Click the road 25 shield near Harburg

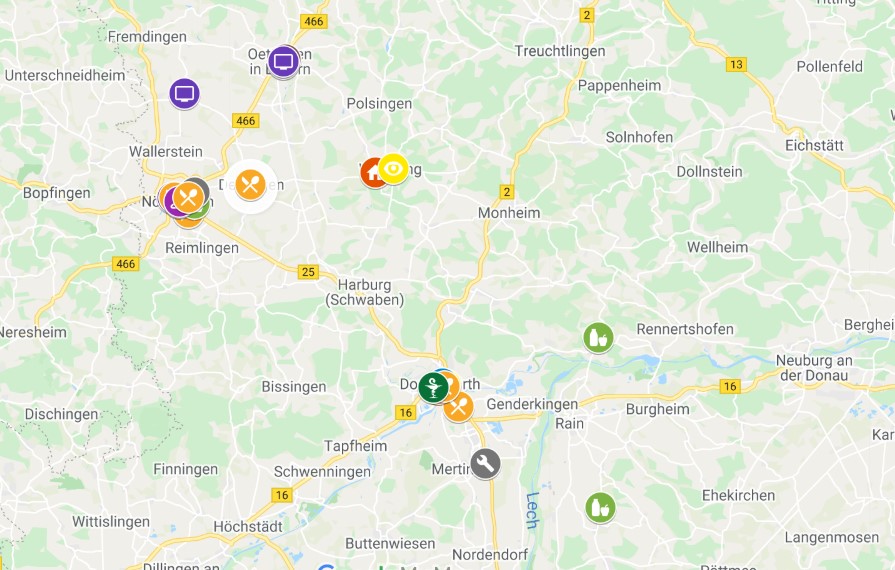tap(308, 272)
